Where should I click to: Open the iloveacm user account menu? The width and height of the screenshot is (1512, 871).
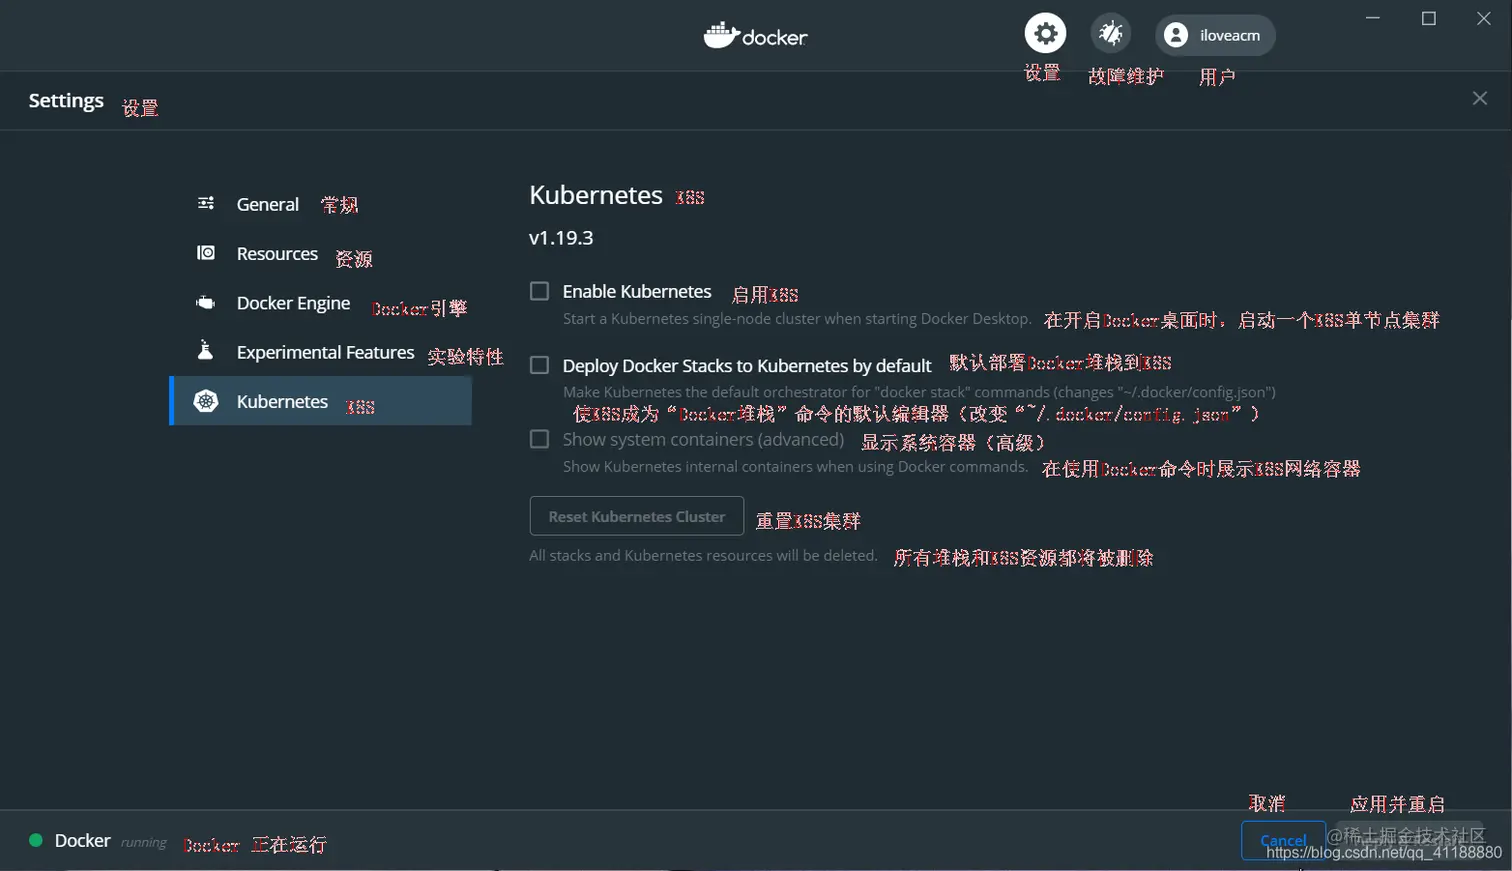pos(1215,35)
